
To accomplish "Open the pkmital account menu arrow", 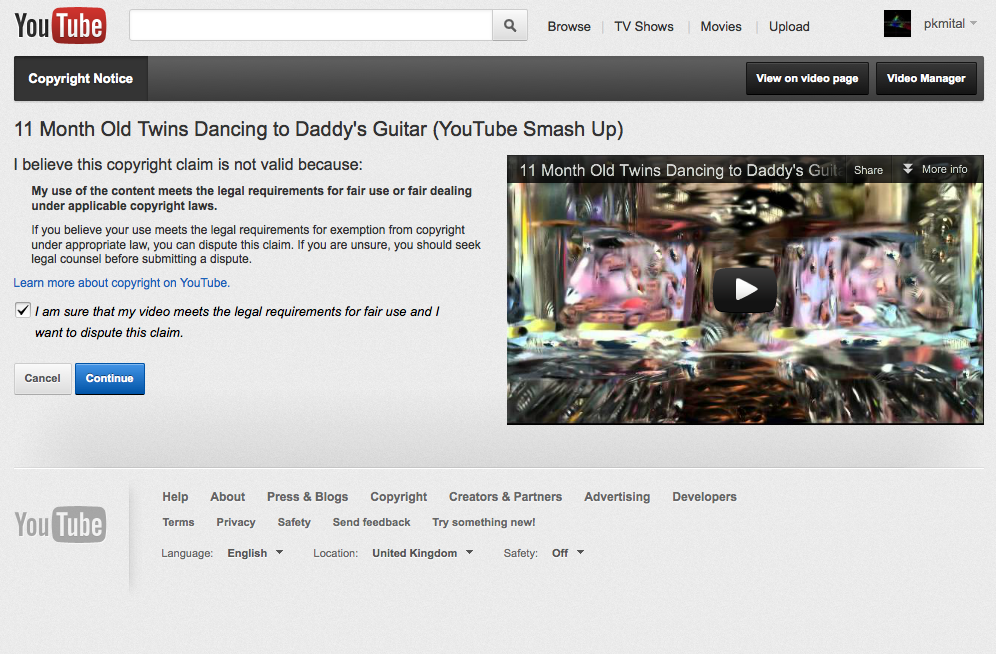I will pyautogui.click(x=973, y=23).
